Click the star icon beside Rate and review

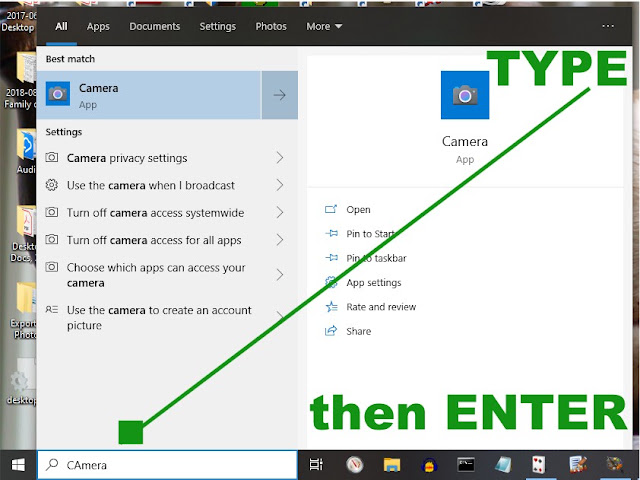coord(331,307)
